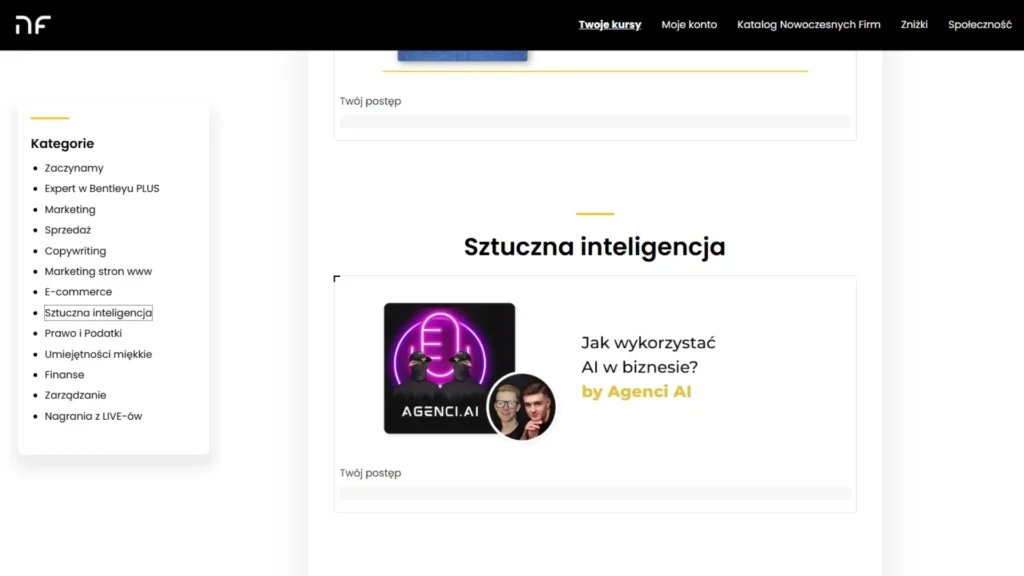This screenshot has width=1024, height=576.
Task: Click the two instructors' round photo
Action: coord(521,406)
